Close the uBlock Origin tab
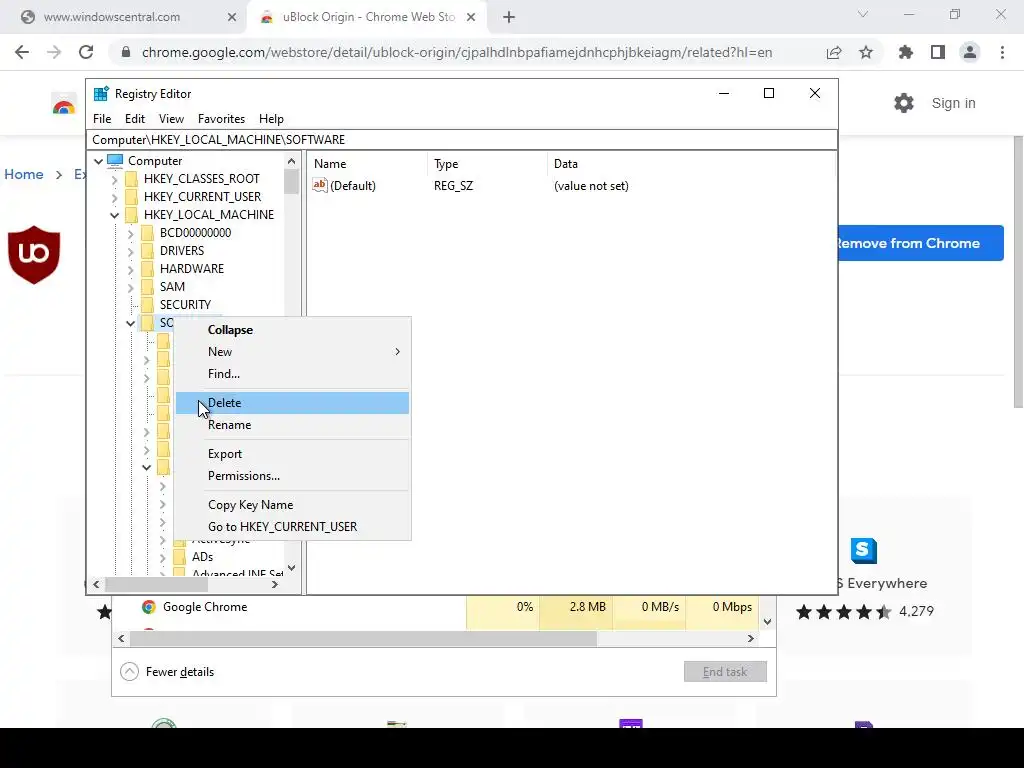Viewport: 1024px width, 768px height. 471,17
